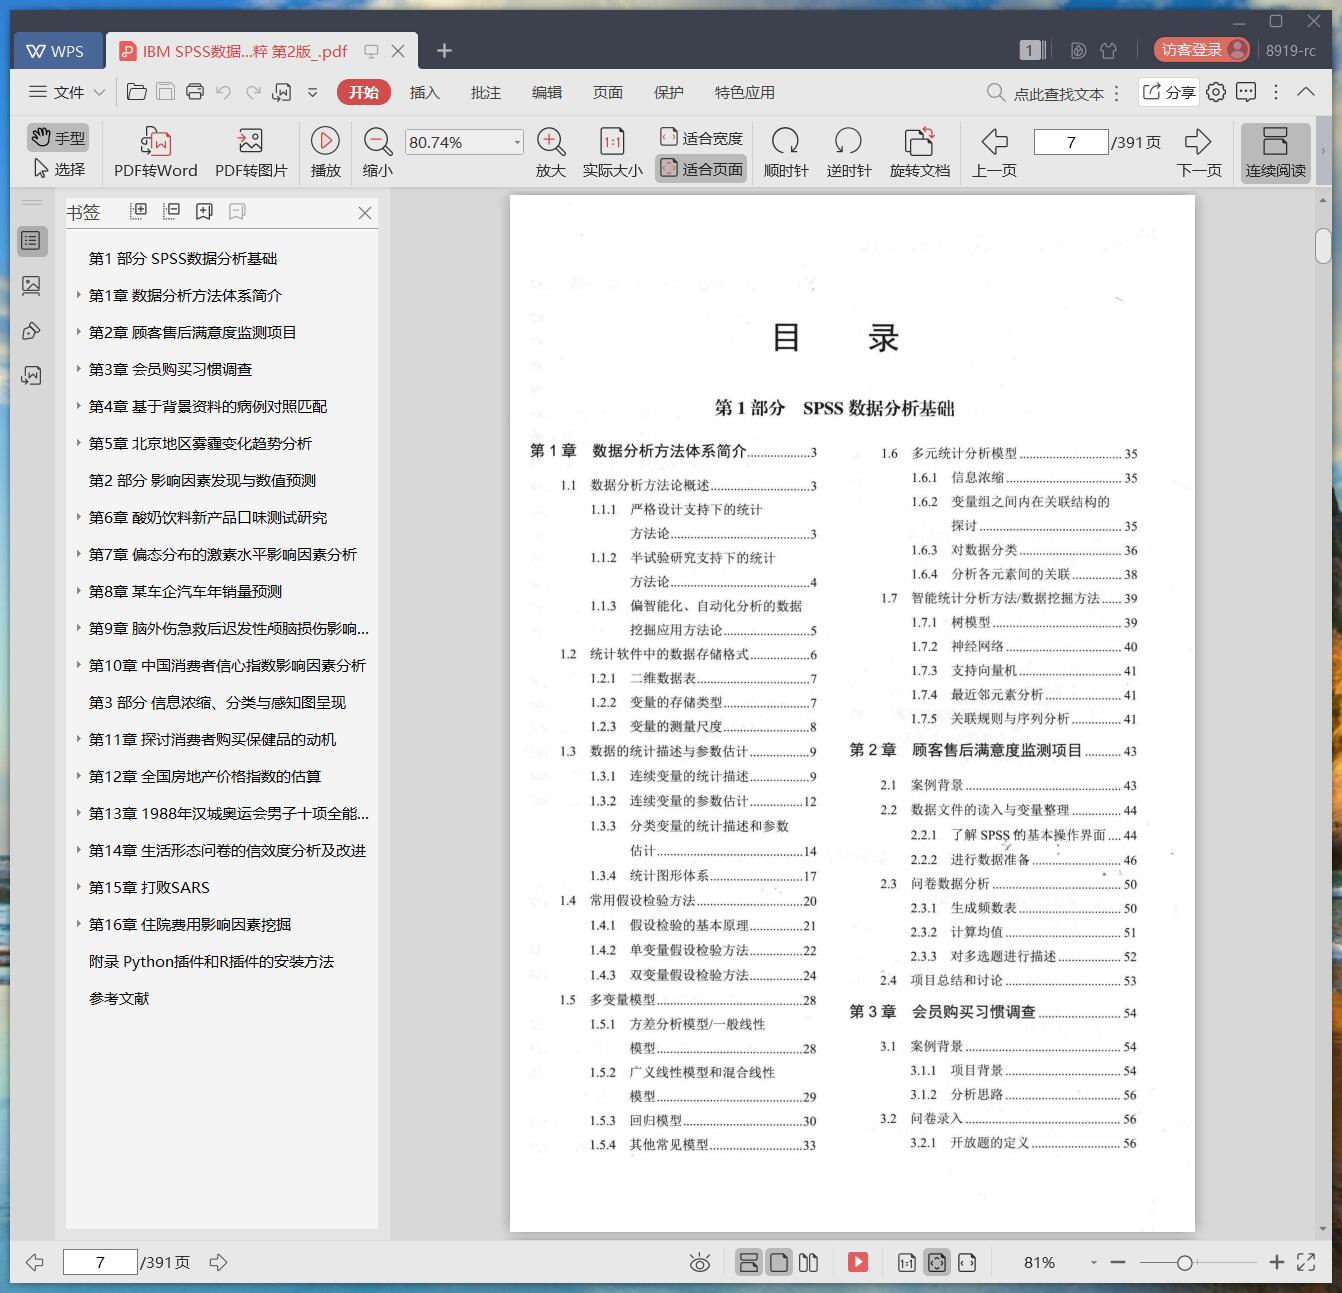The image size is (1342, 1293).
Task: Open the bookmarks panel sidebar icon
Action: pos(31,241)
